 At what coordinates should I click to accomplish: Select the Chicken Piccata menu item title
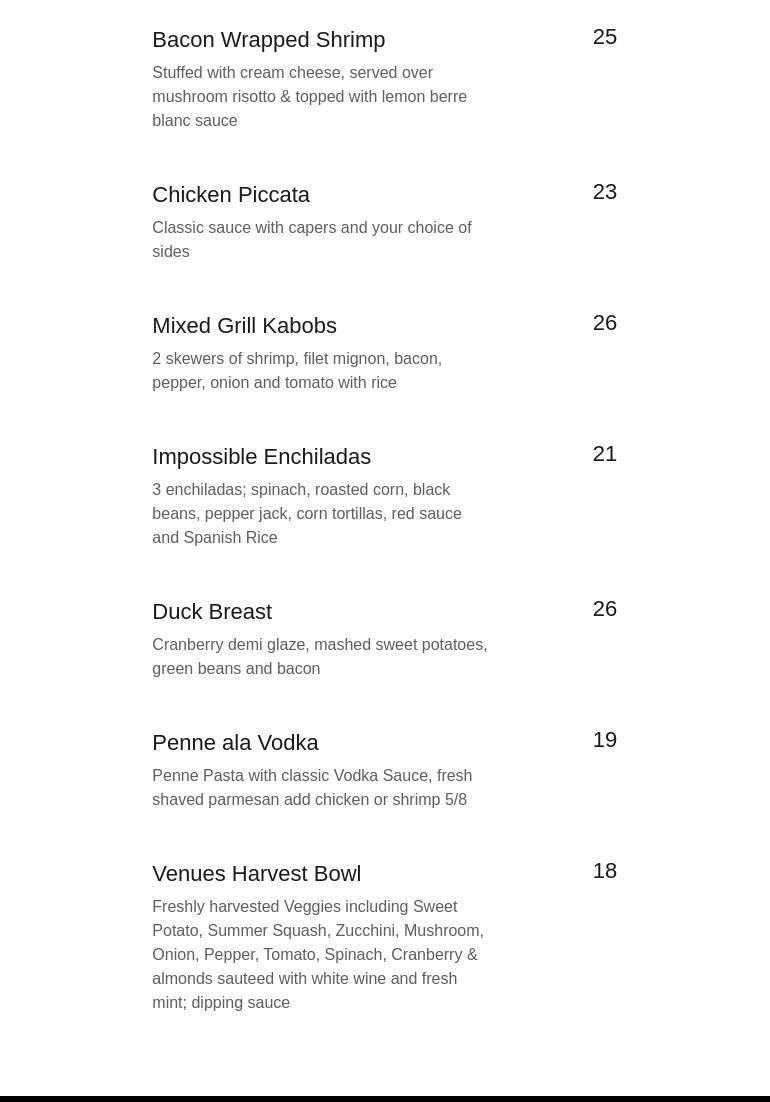[x=231, y=195]
